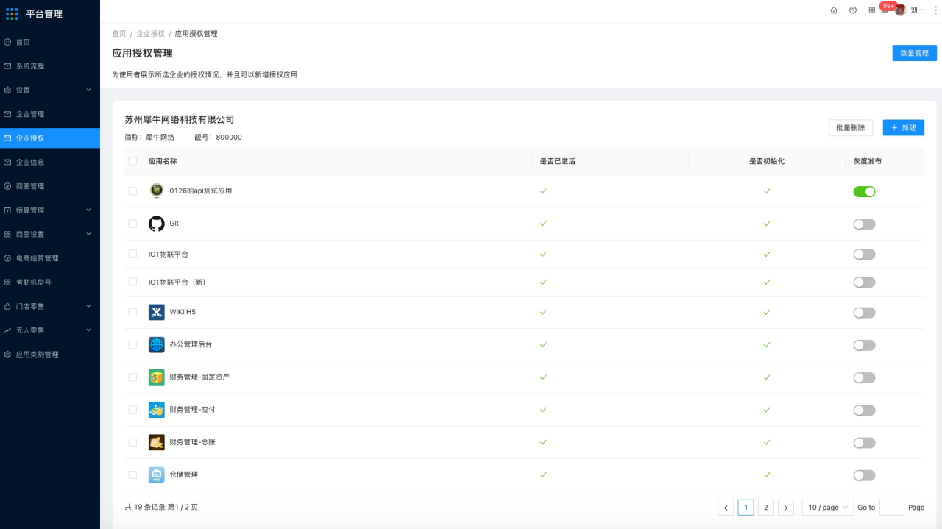This screenshot has height=529, width=942.
Task: Open the app grid icon in top bar
Action: click(872, 10)
